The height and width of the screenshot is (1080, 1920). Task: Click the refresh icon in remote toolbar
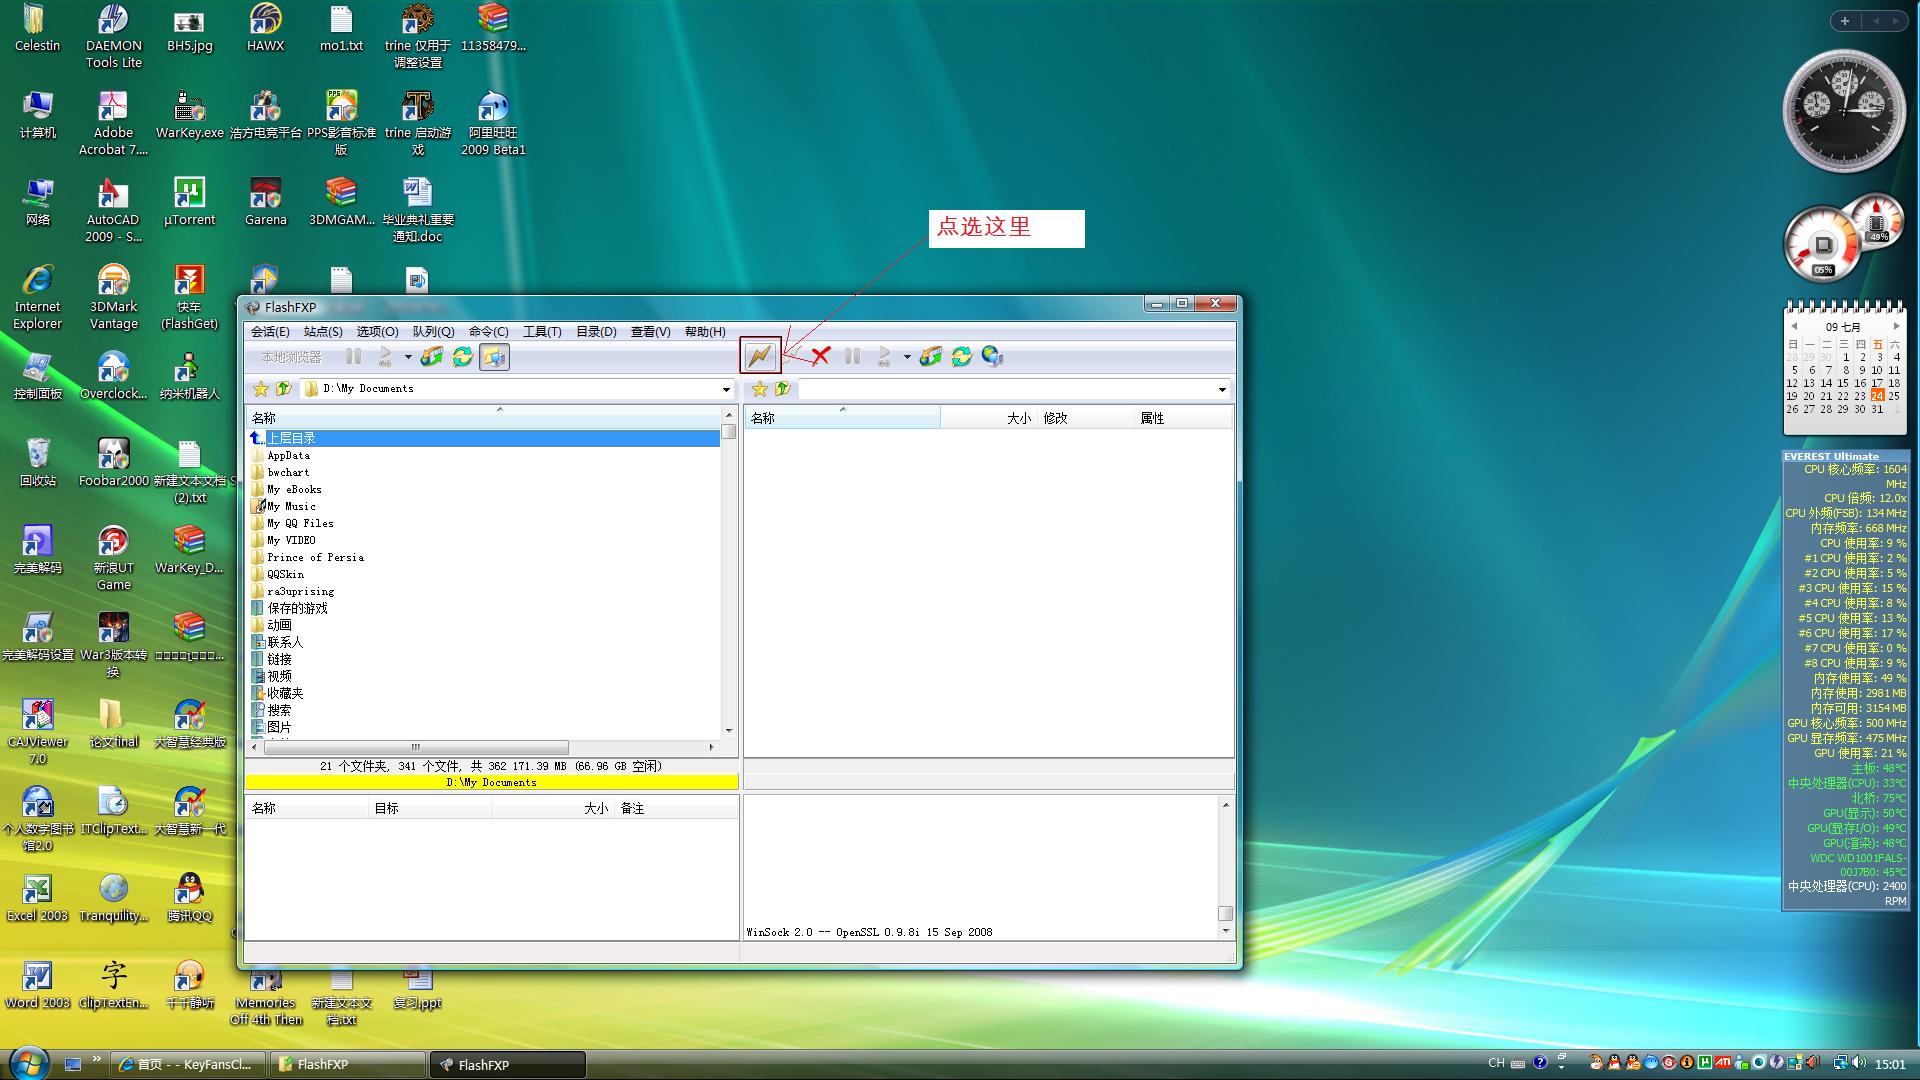coord(962,356)
